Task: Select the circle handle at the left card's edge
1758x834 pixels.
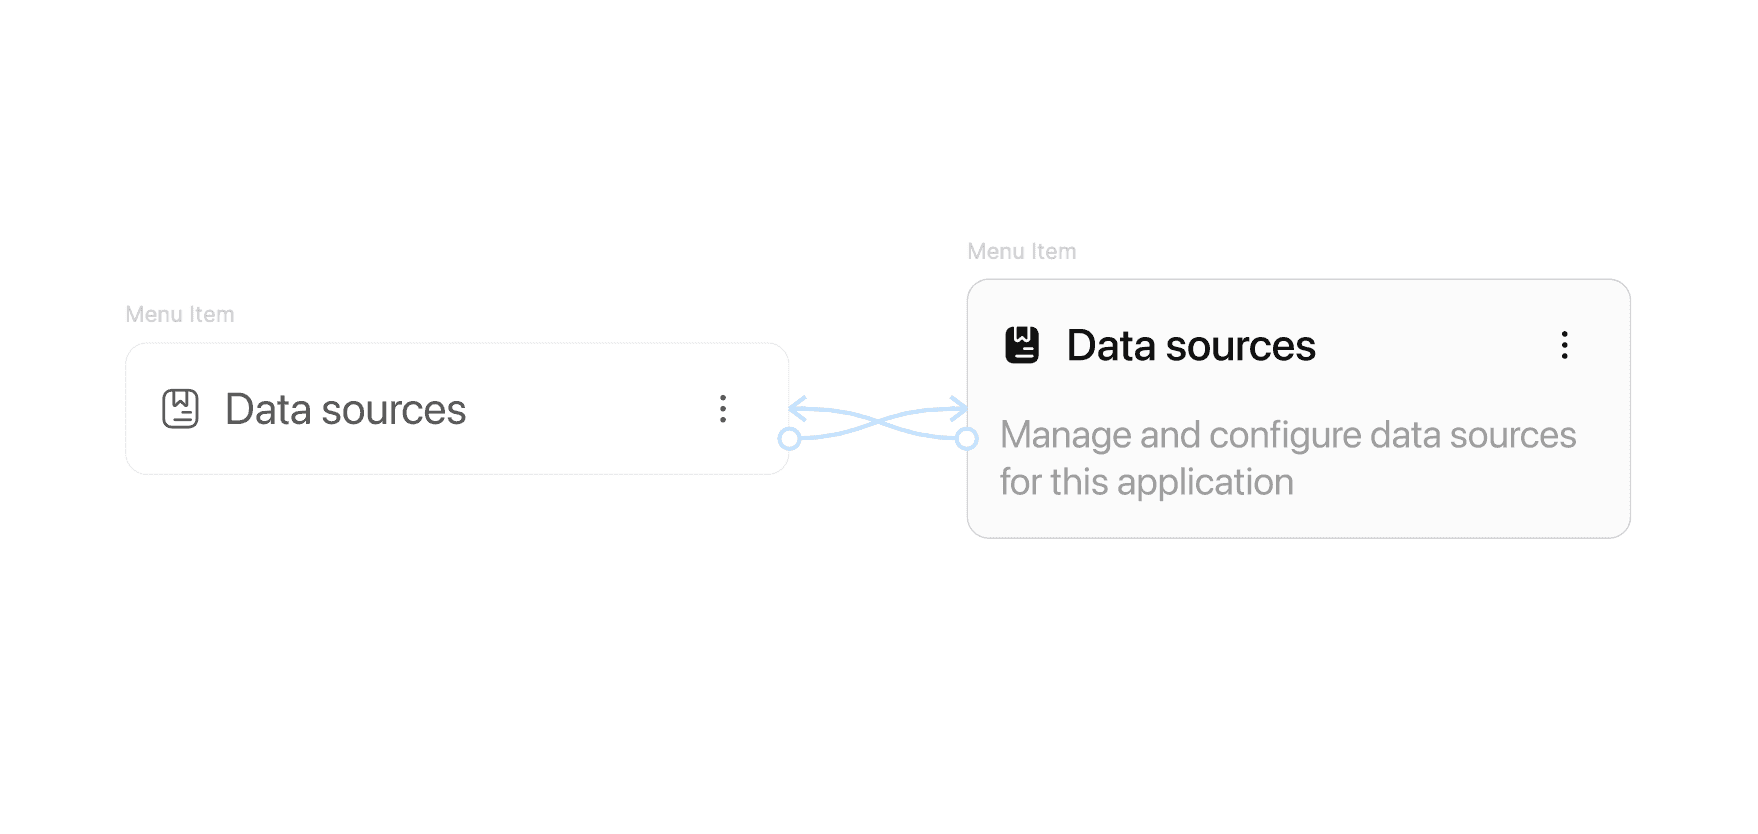Action: tap(790, 439)
